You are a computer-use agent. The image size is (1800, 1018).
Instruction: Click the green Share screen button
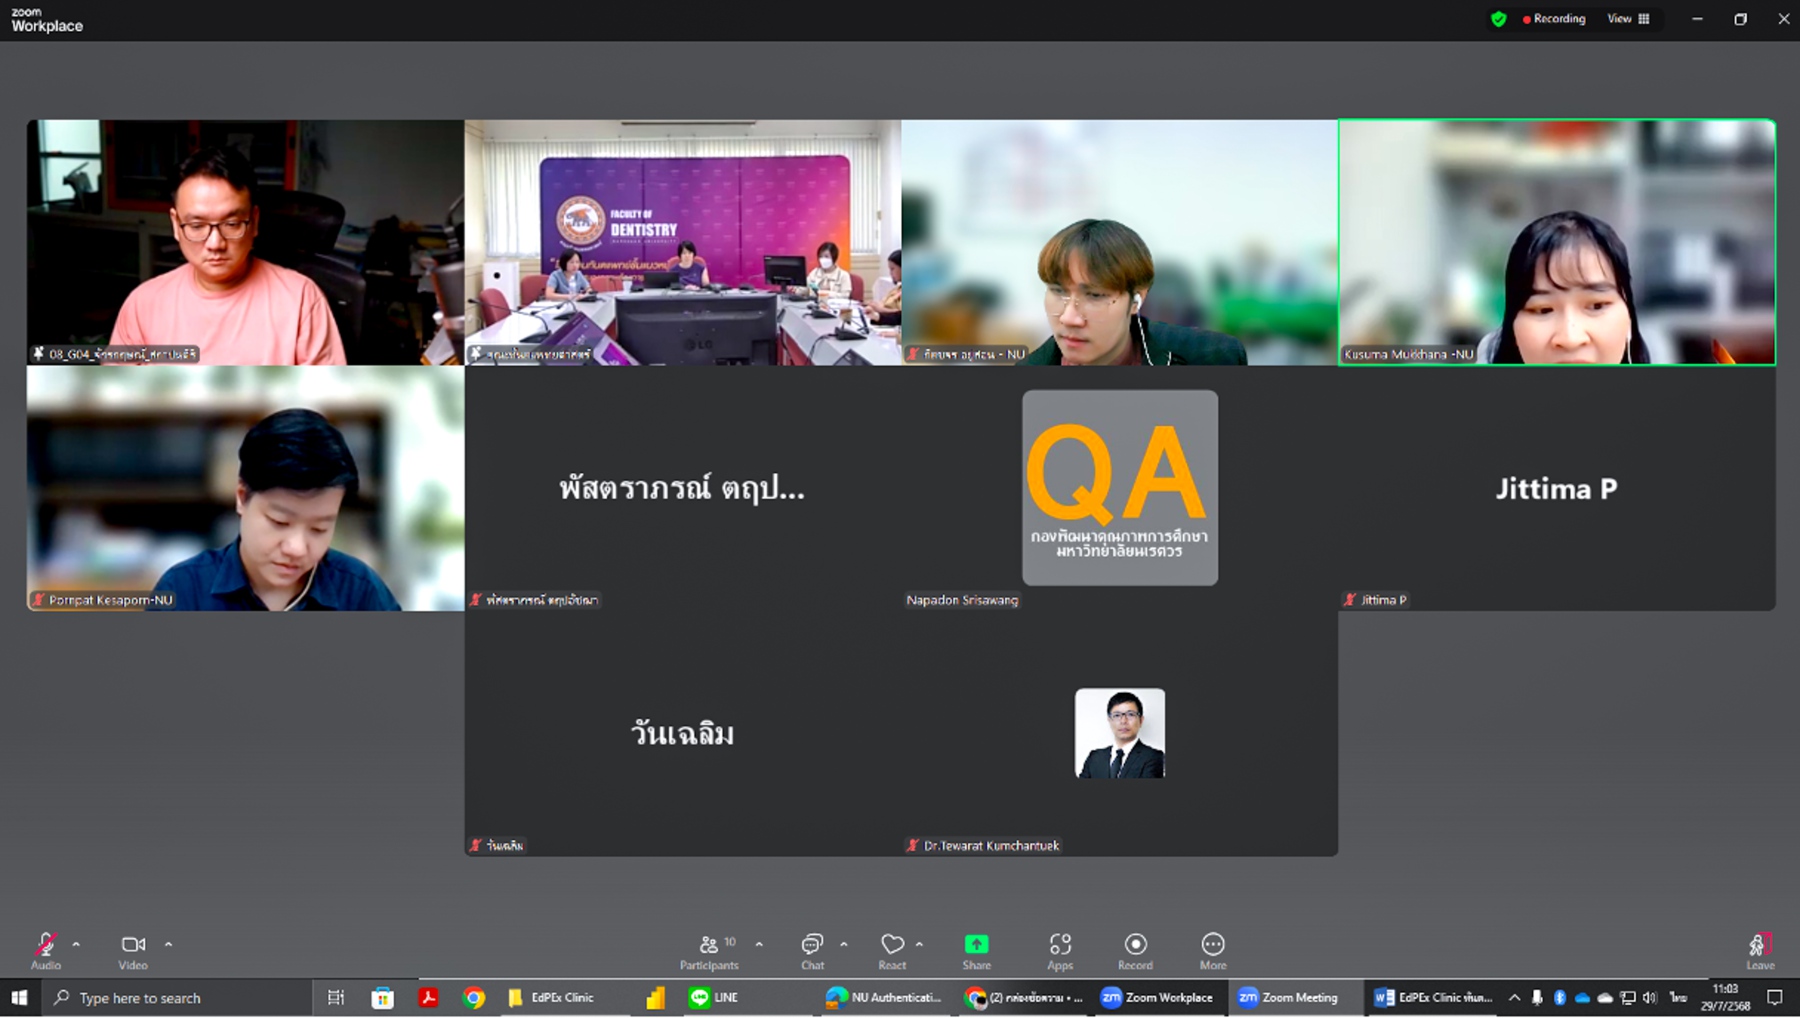tap(976, 945)
